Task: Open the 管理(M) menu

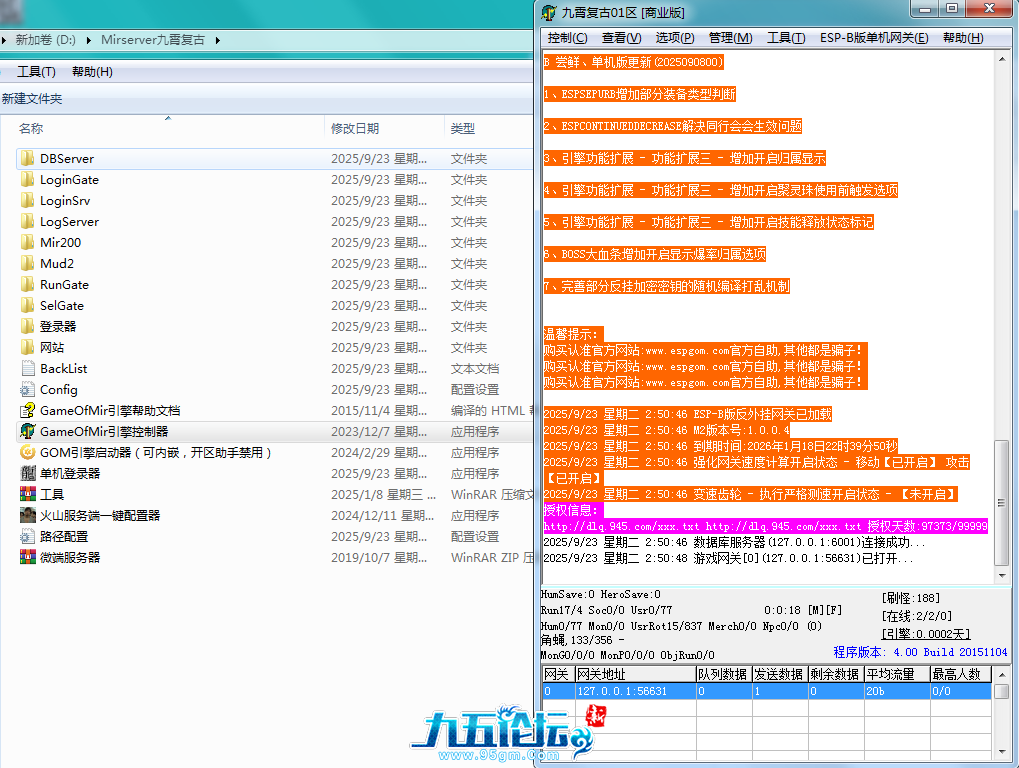Action: click(x=730, y=38)
